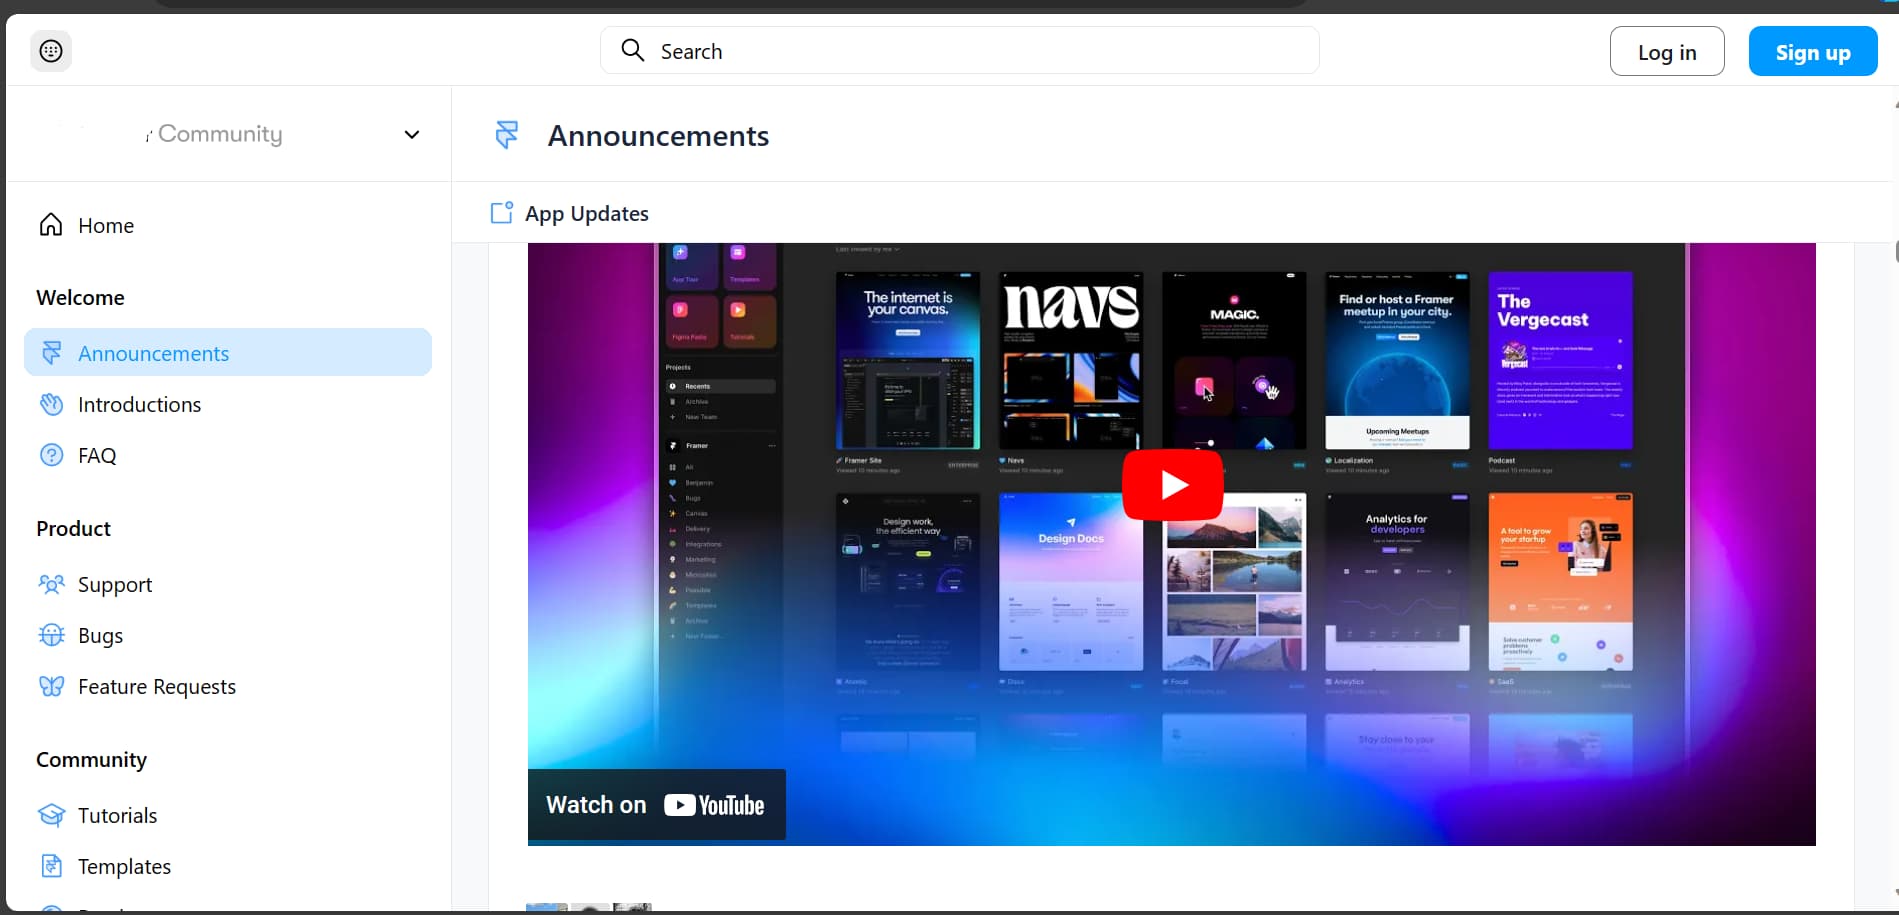The height and width of the screenshot is (915, 1899).
Task: Click the Framer logo beside Announcements title
Action: coord(507,135)
